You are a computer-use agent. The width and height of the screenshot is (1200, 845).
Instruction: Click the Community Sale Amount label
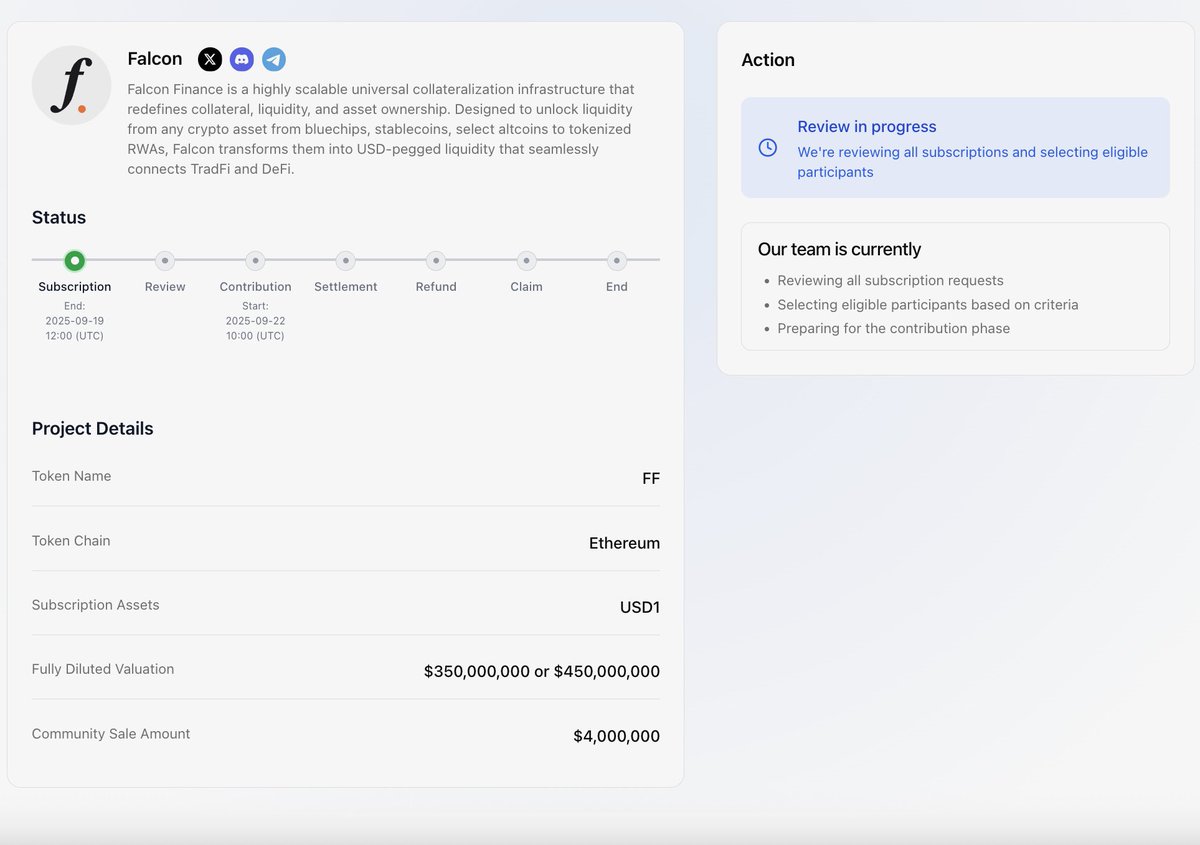111,734
